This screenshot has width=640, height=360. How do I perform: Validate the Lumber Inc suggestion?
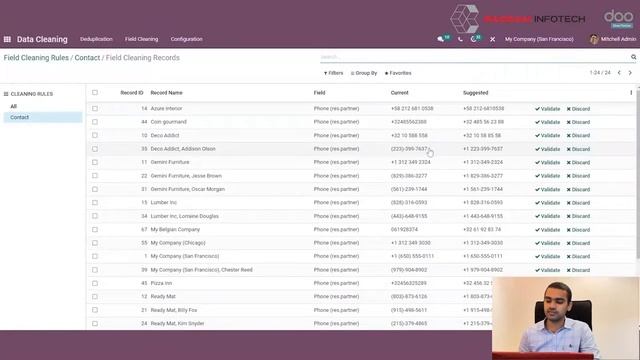click(547, 203)
